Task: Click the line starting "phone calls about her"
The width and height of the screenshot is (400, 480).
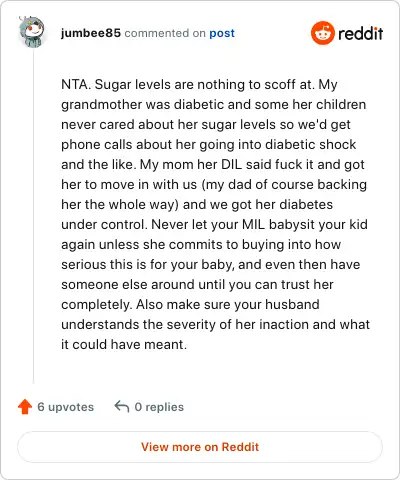Action: click(209, 144)
